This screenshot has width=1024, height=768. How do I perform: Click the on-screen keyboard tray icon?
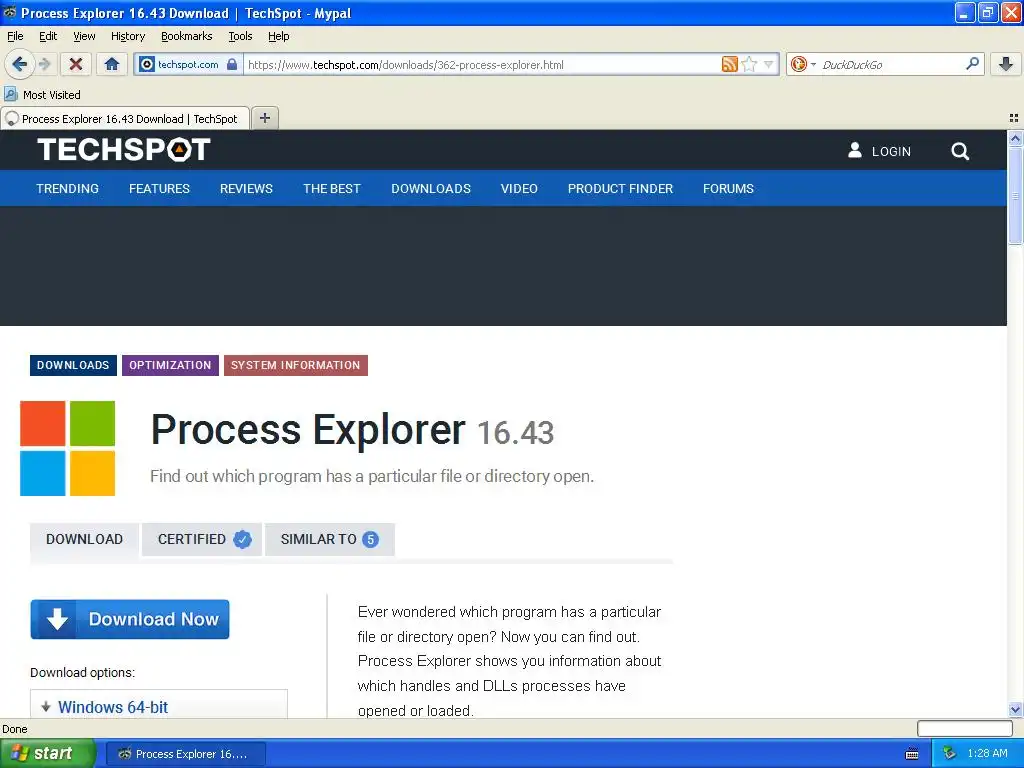coord(912,754)
